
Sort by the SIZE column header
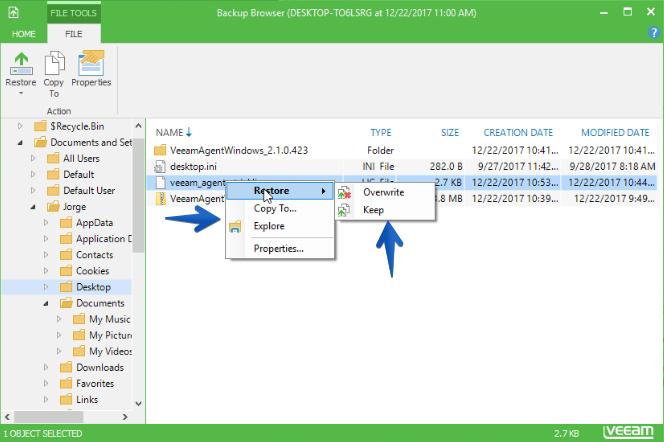tap(450, 133)
